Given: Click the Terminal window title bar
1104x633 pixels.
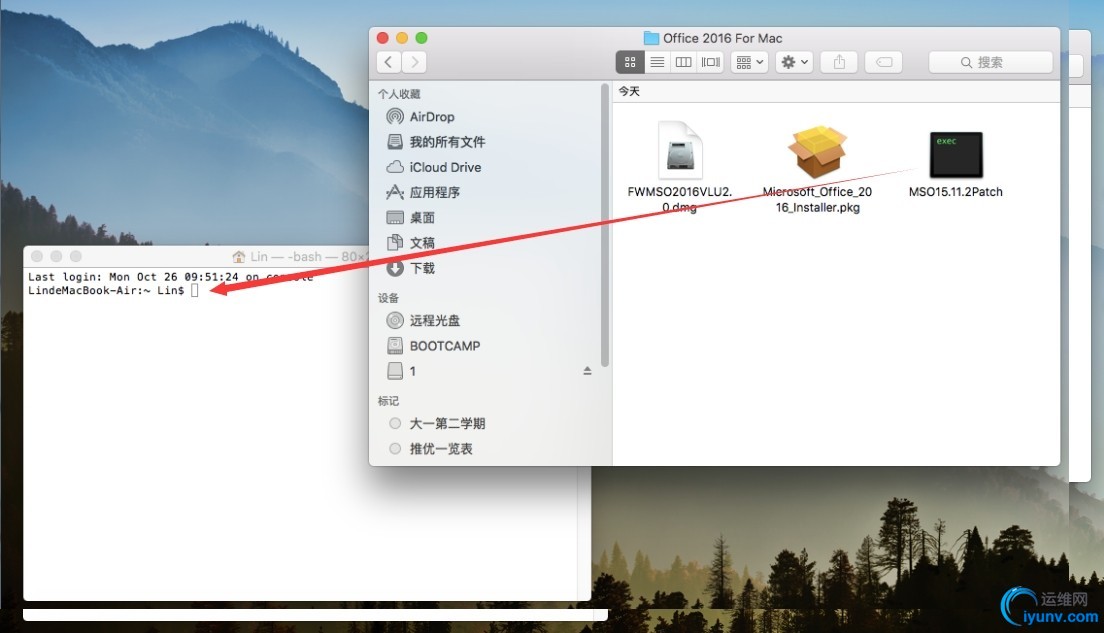Looking at the screenshot, I should 196,256.
